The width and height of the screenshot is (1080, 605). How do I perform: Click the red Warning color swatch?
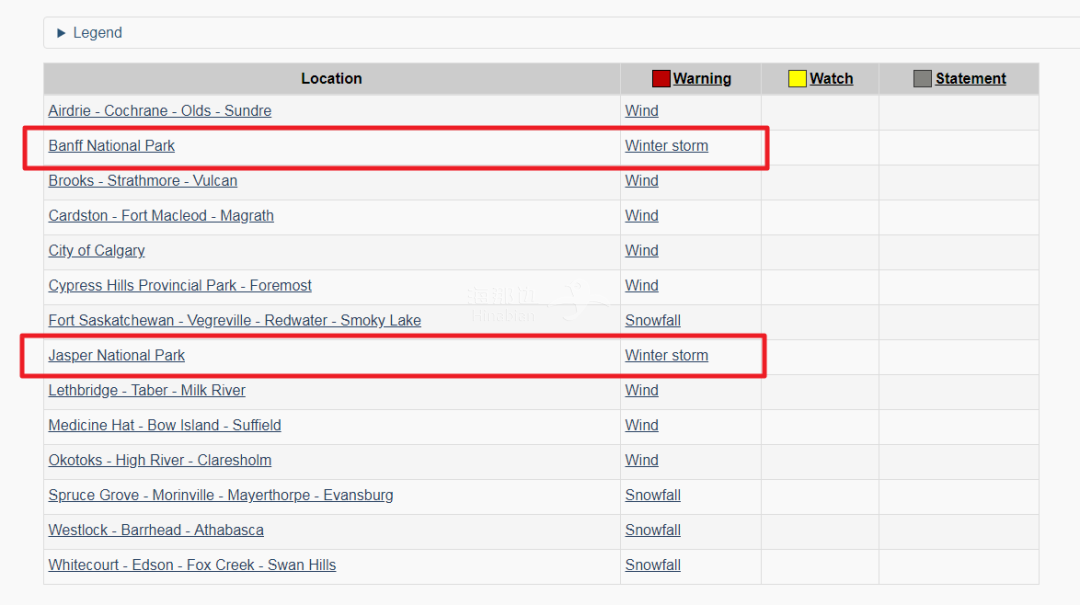[660, 79]
